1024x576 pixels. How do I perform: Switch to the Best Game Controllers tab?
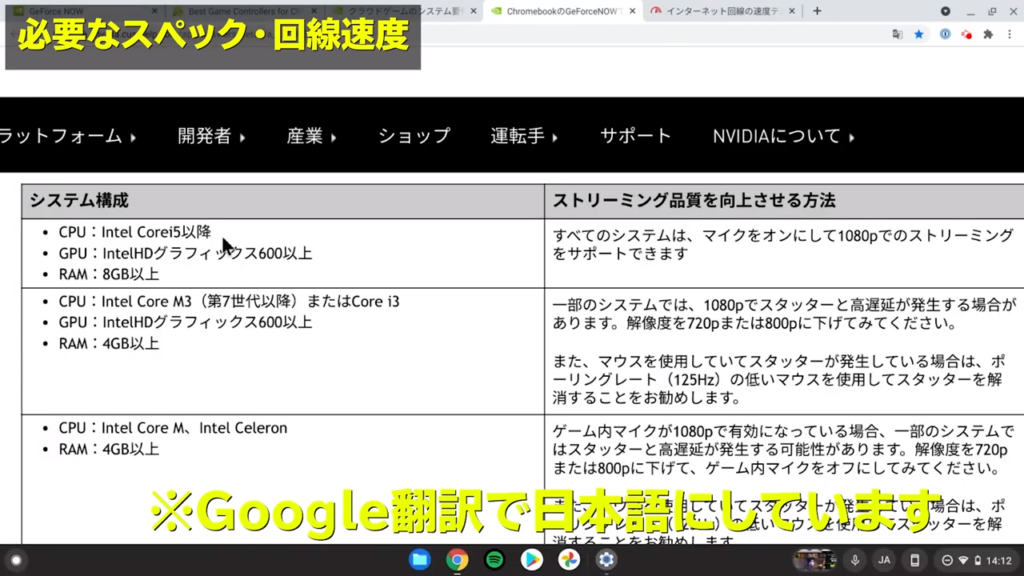[243, 11]
